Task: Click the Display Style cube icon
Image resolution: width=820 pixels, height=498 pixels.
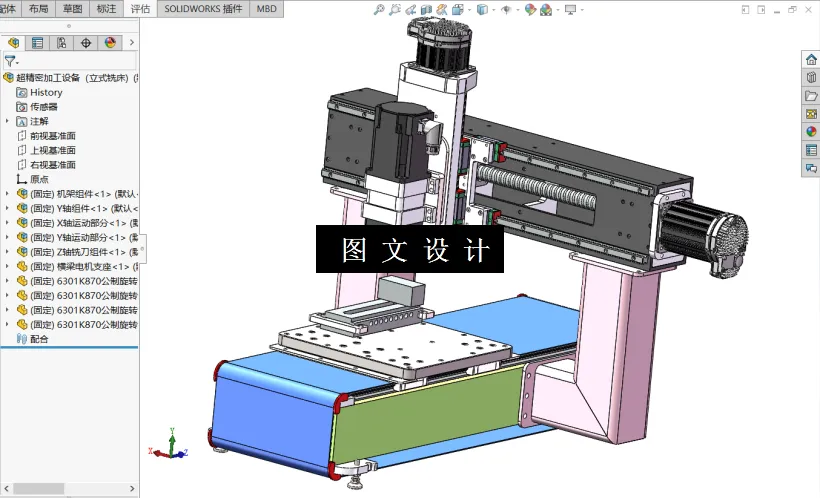Action: (x=482, y=9)
